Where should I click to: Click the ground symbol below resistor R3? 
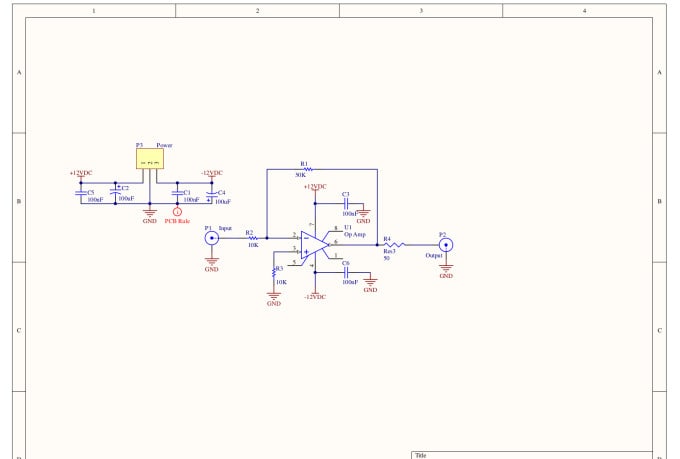tap(274, 296)
